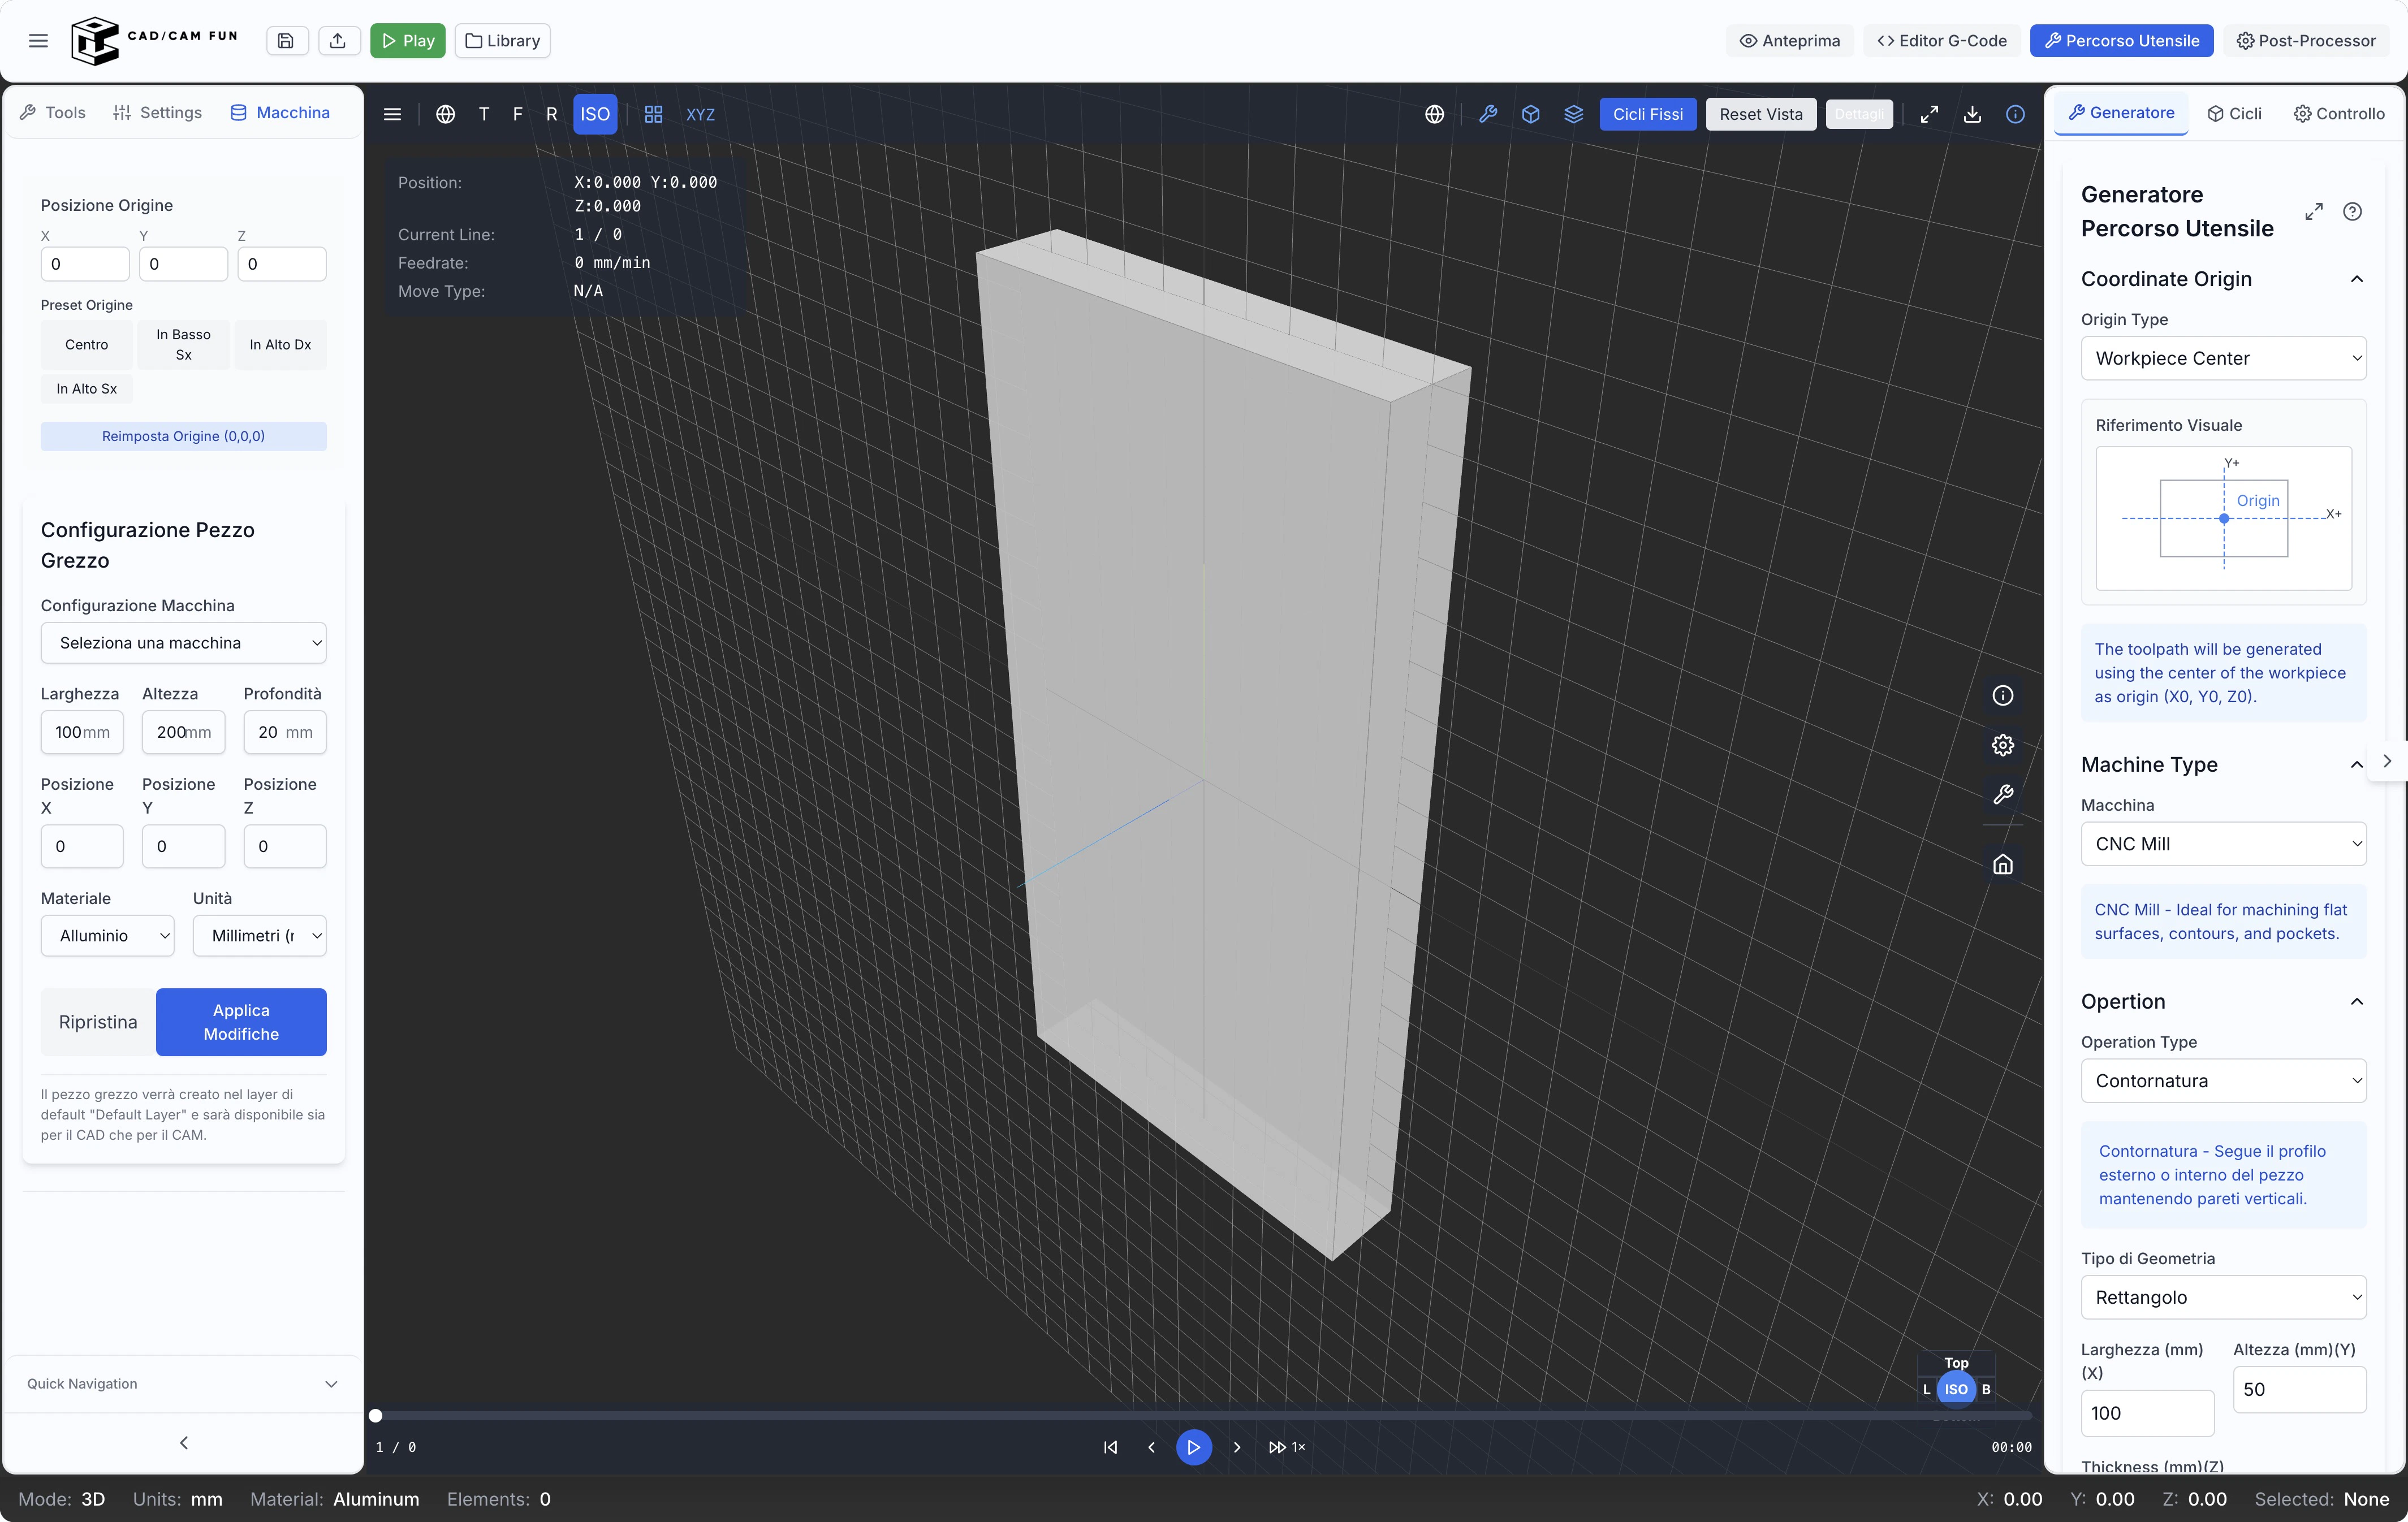Click the download icon in viewport toolbar
Screen dimensions: 2408x1522
(x=1972, y=114)
